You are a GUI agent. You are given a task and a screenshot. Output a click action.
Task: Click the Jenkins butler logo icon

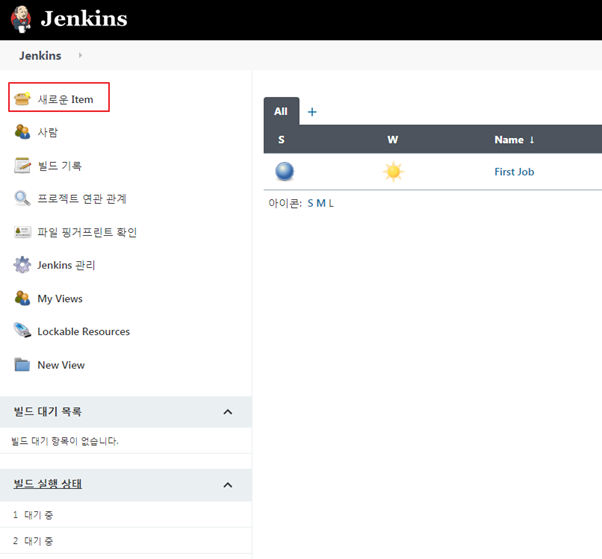click(21, 19)
